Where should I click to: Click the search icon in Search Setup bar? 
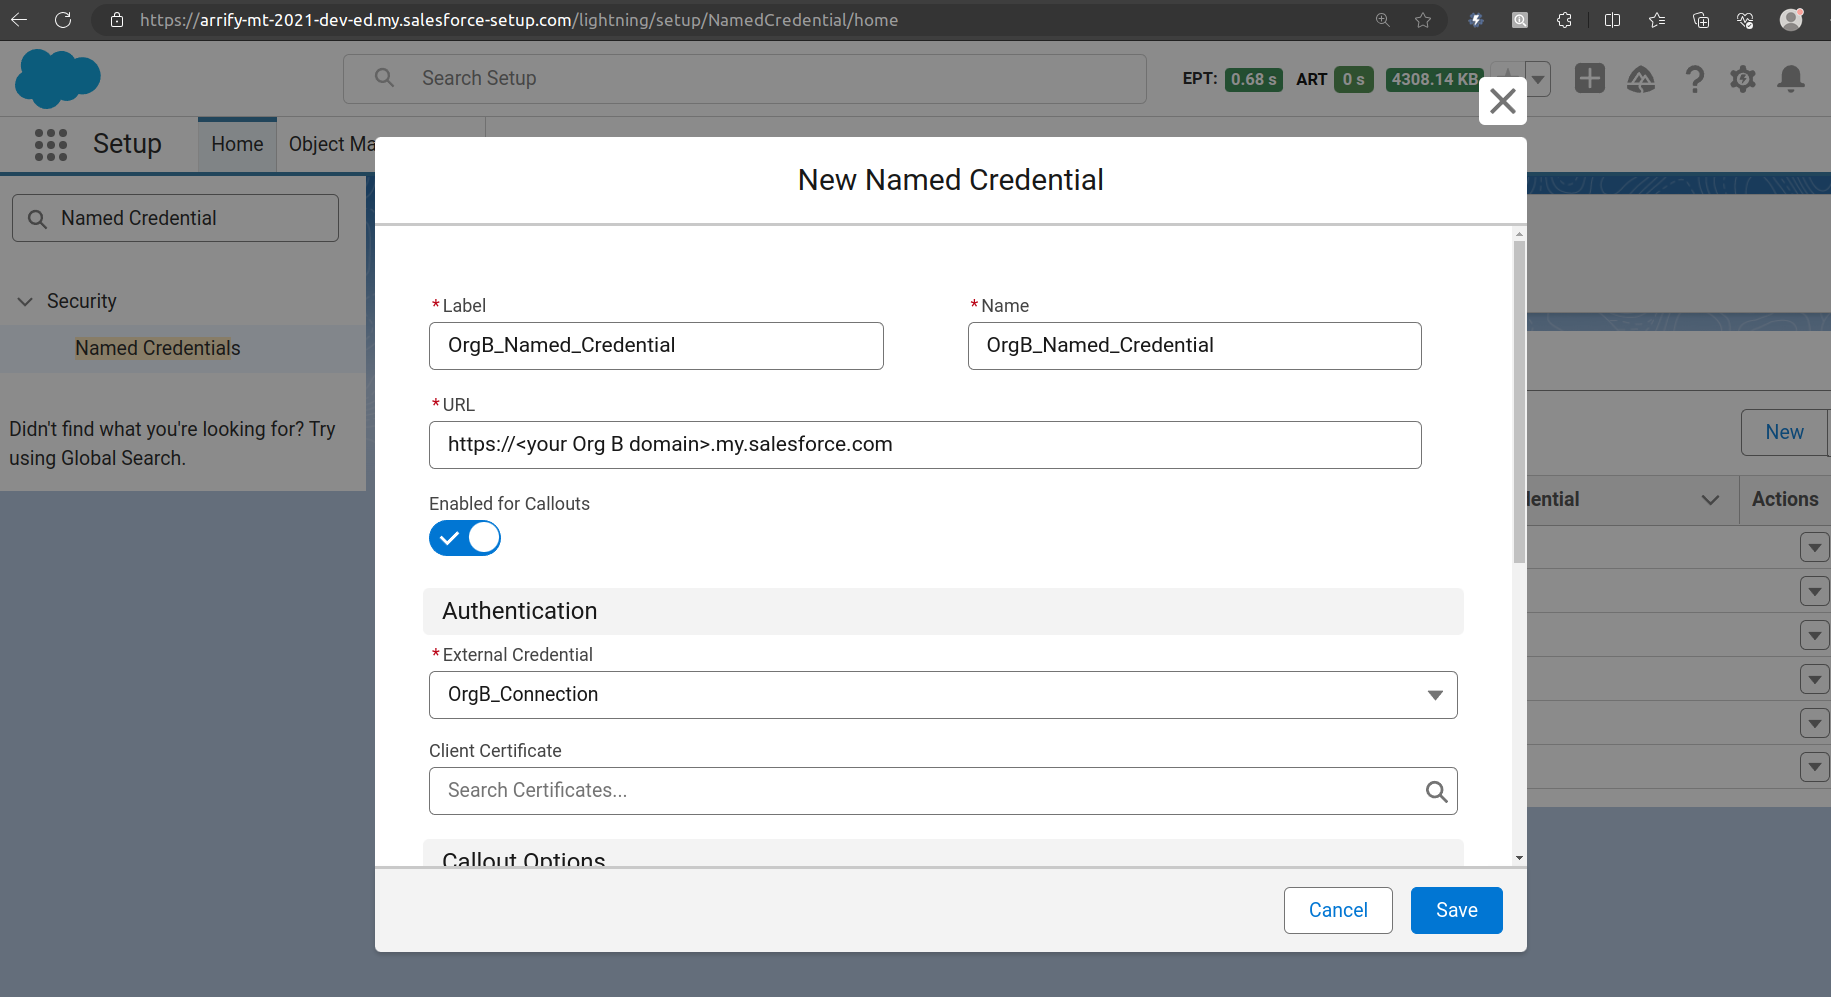point(383,78)
